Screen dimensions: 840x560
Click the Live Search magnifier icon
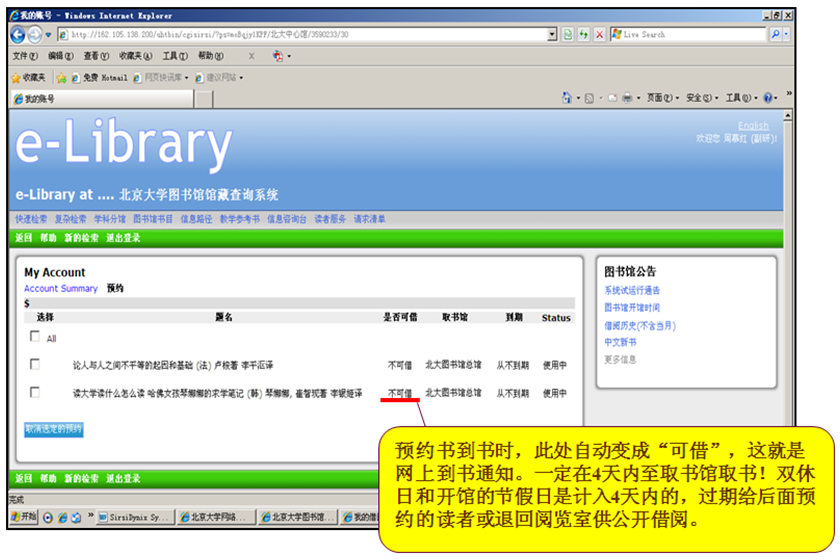click(775, 34)
